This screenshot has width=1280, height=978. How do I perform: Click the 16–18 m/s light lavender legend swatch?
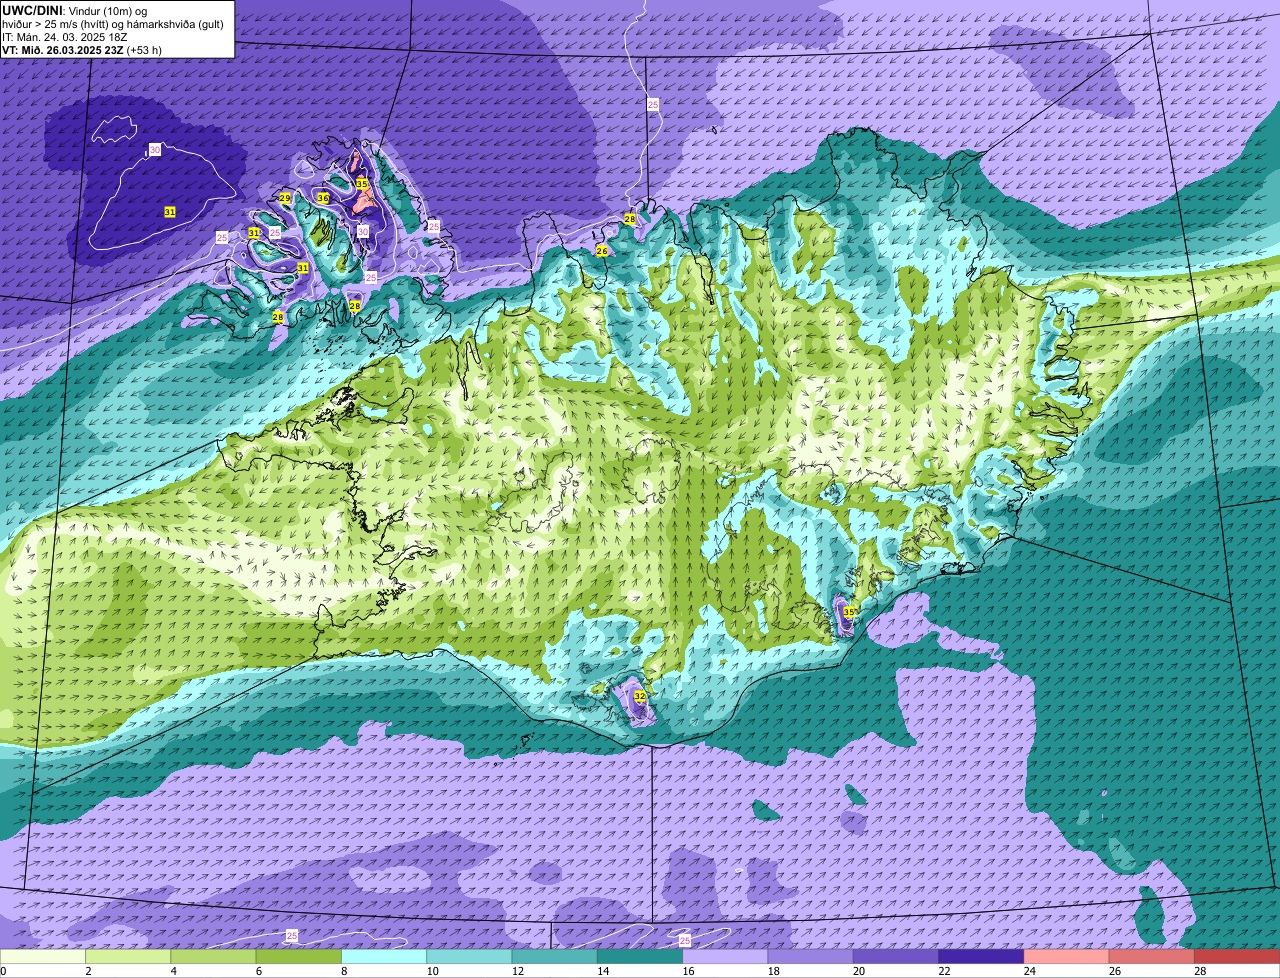tap(726, 957)
